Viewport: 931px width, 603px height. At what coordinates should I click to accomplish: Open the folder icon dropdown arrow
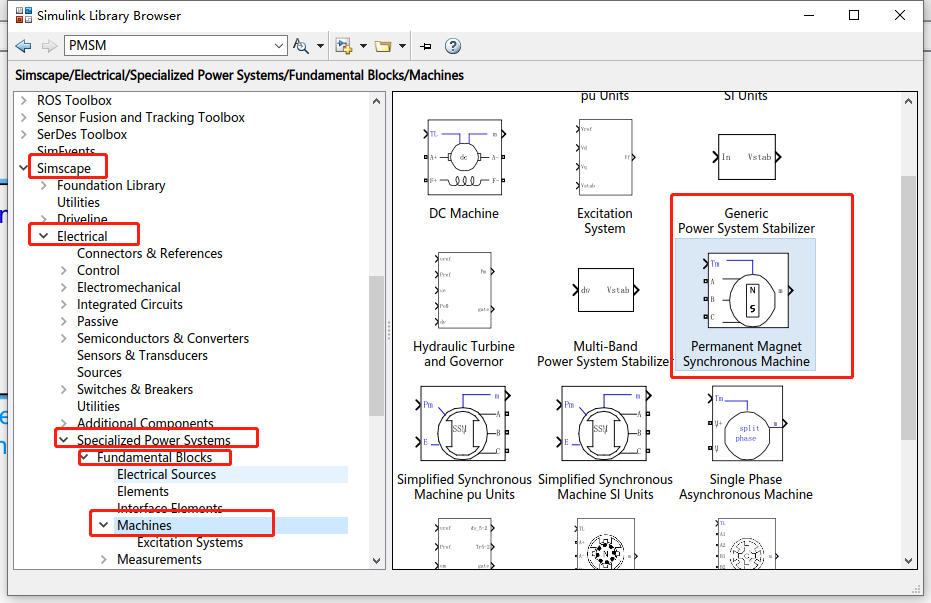(x=402, y=46)
